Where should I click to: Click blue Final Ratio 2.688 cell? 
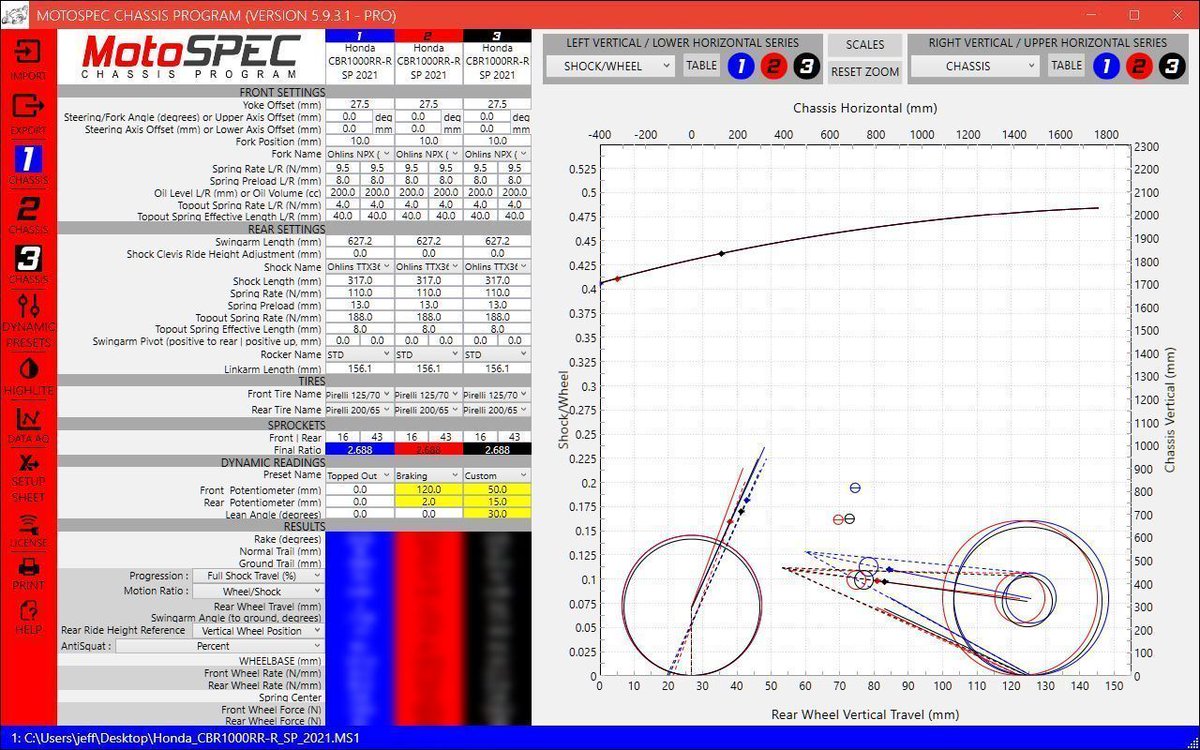tap(360, 450)
